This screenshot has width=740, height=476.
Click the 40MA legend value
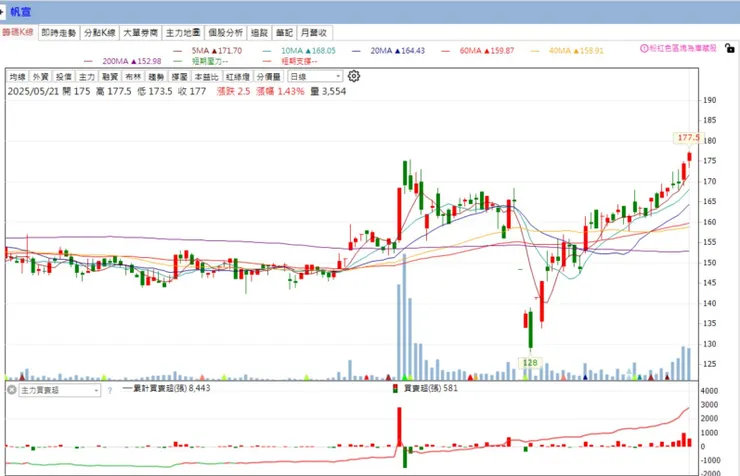pos(589,50)
